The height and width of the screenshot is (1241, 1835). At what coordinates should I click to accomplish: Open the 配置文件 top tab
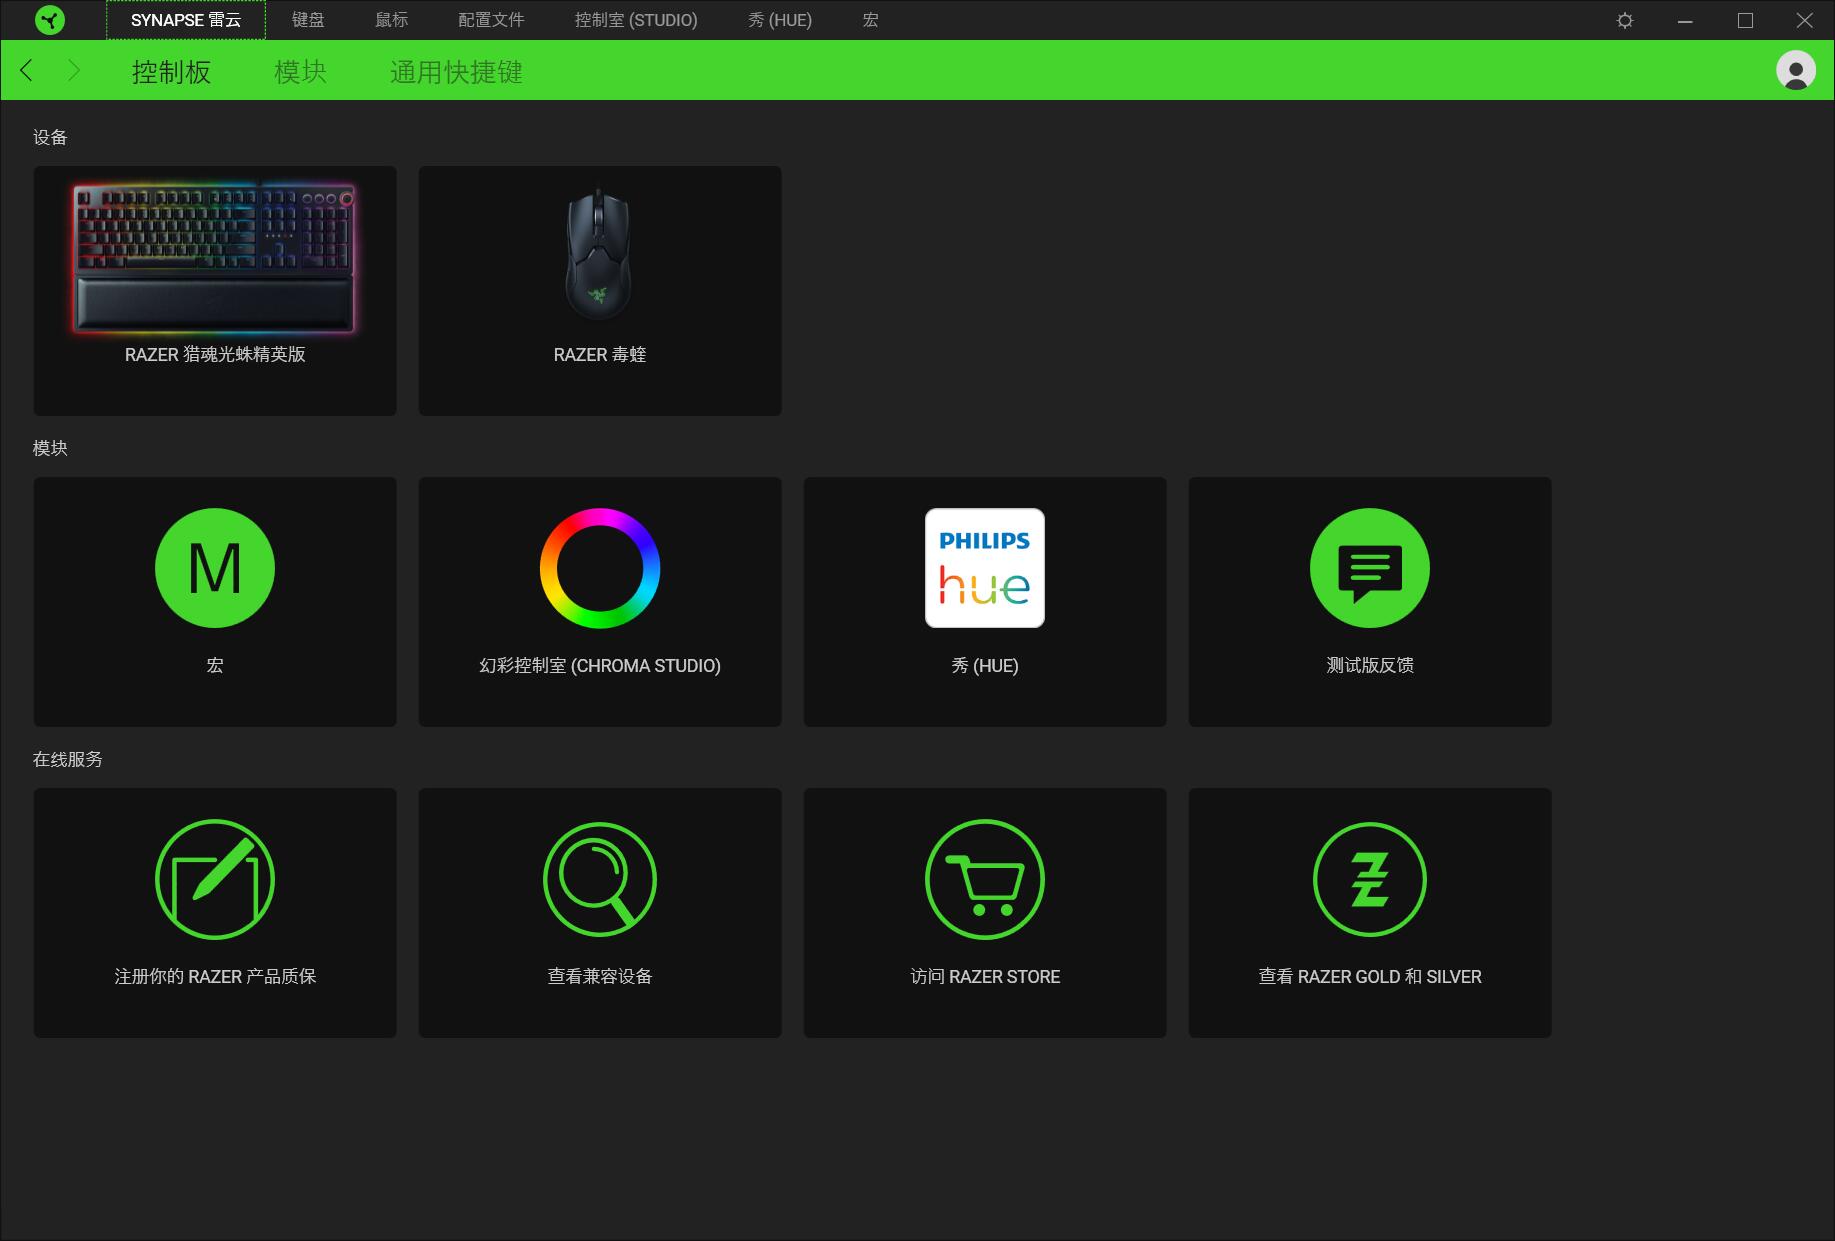pos(491,20)
